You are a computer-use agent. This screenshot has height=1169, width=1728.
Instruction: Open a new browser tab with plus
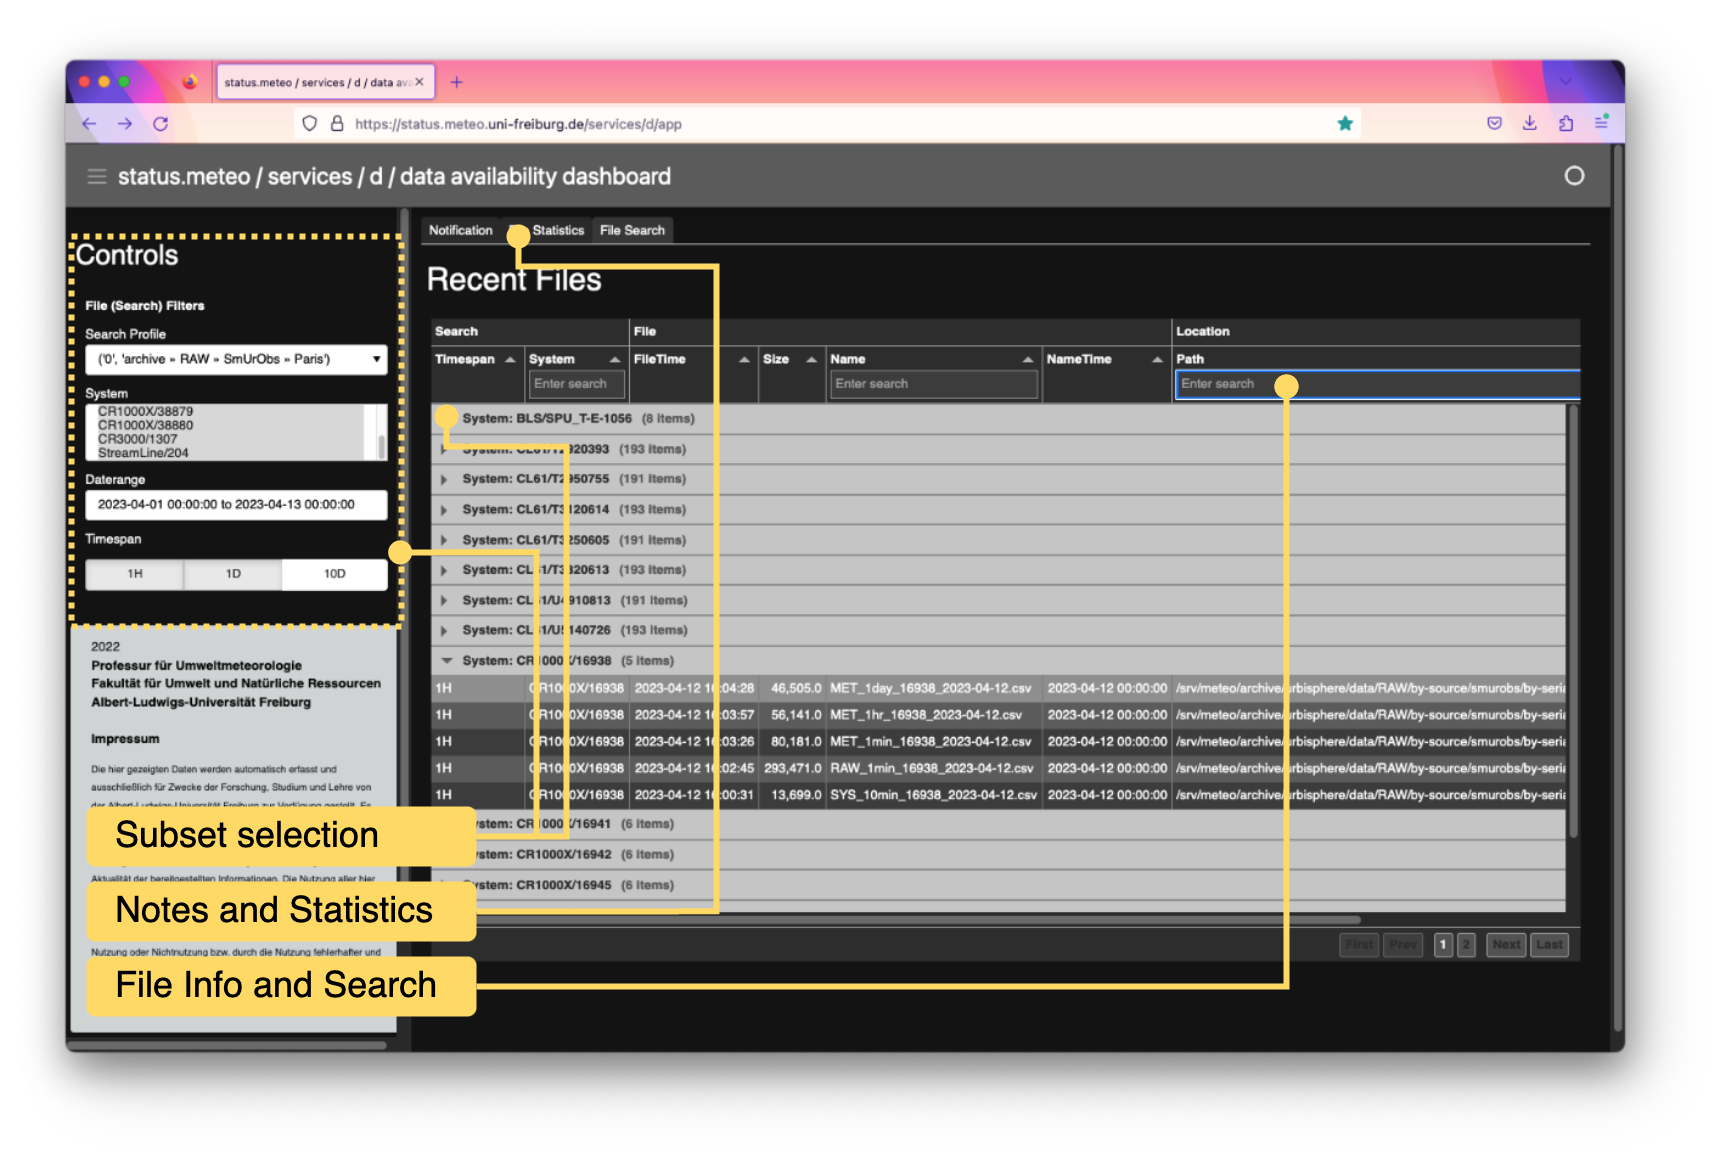coord(456,82)
